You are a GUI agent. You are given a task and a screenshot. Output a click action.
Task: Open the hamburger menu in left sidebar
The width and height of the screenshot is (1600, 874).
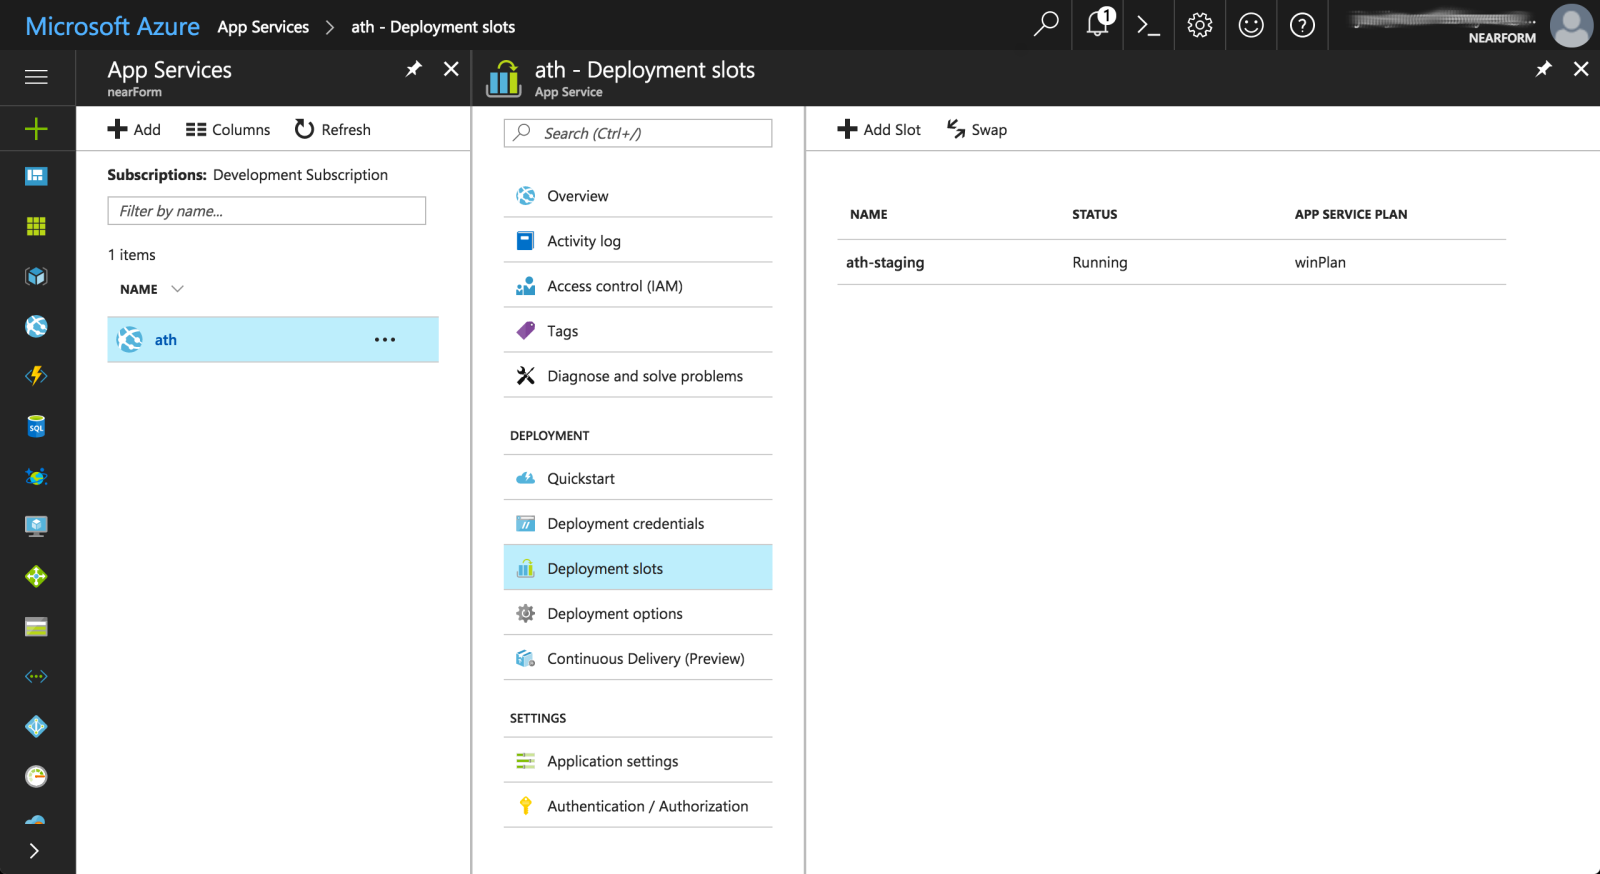pyautogui.click(x=36, y=77)
